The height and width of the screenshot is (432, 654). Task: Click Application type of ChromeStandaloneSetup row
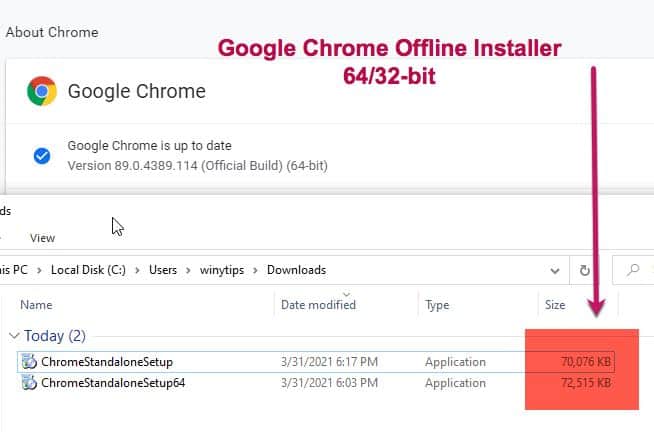point(455,362)
